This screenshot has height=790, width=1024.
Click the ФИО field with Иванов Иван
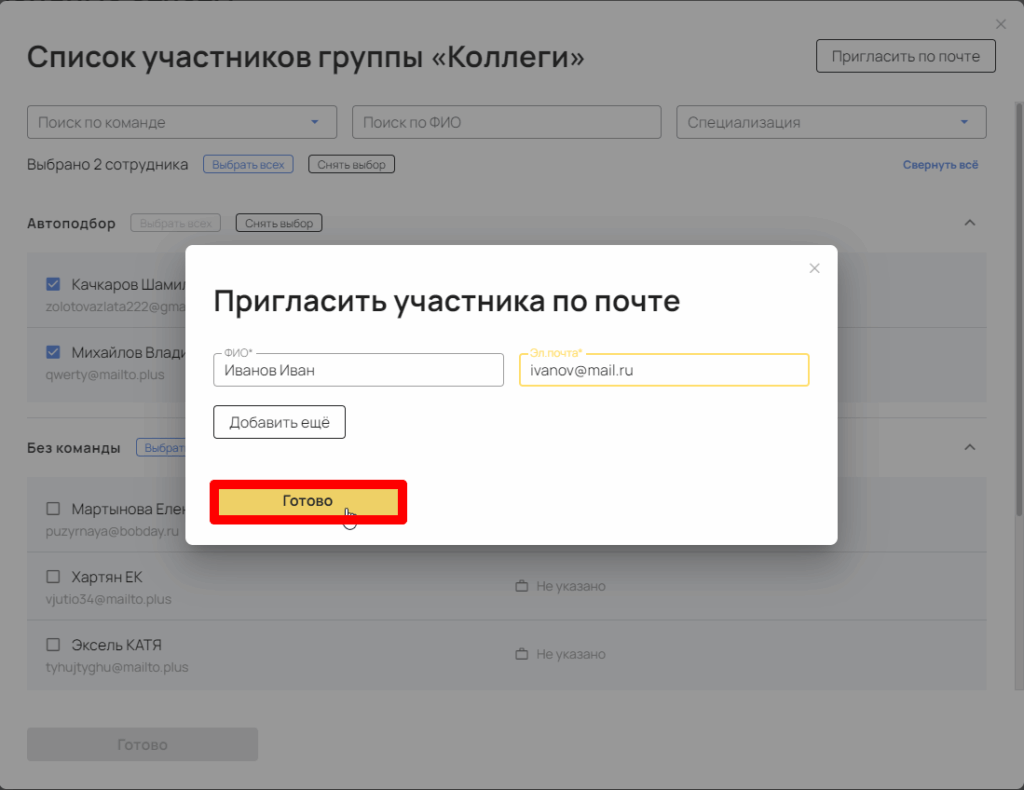358,370
